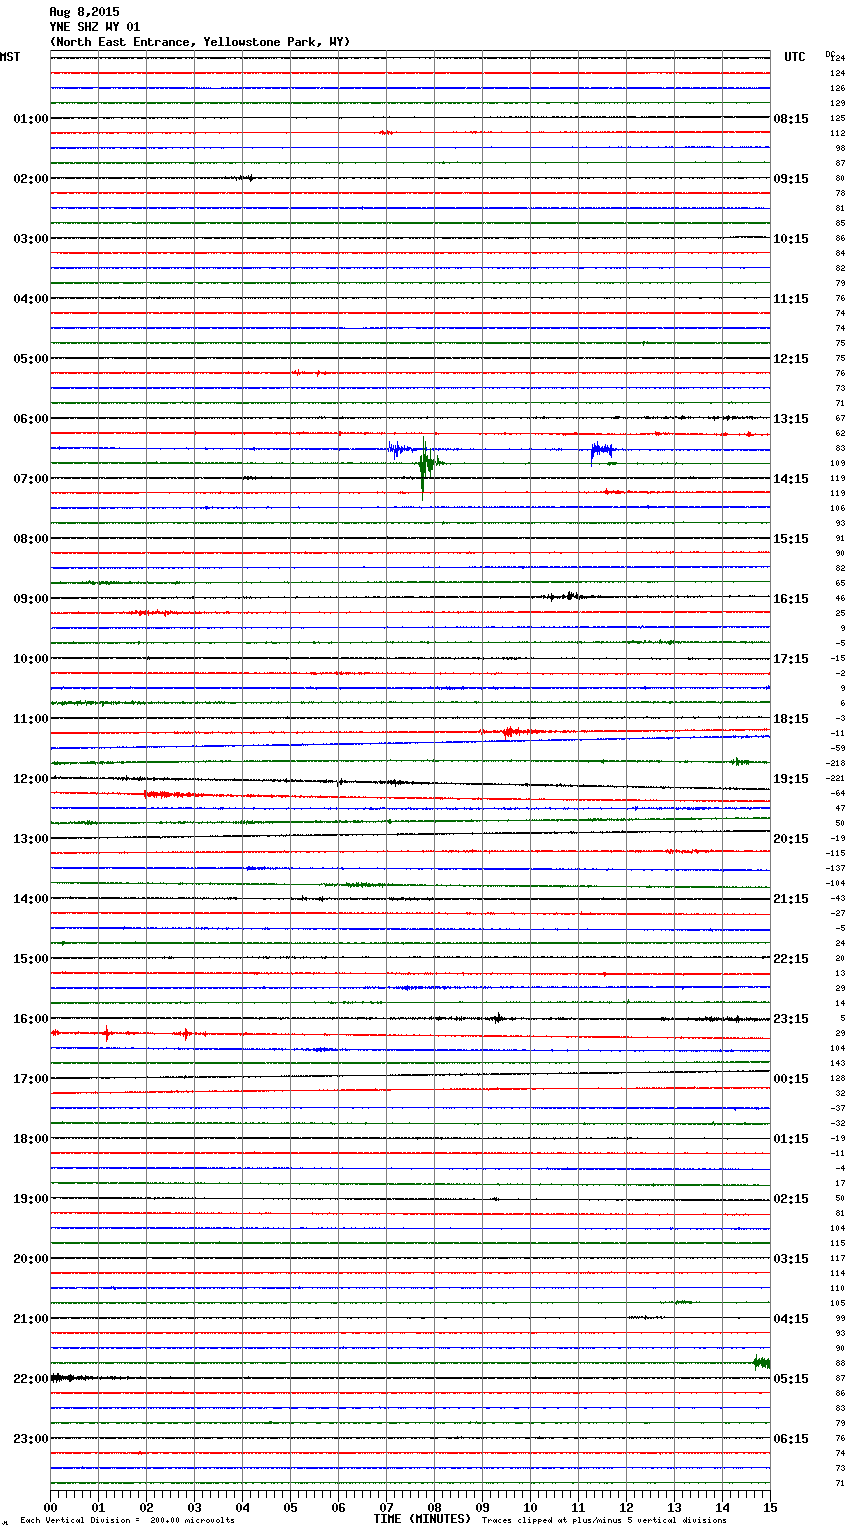This screenshot has width=850, height=1534.
Task: Click the '22:00' MST time label
Action: pyautogui.click(x=30, y=1379)
